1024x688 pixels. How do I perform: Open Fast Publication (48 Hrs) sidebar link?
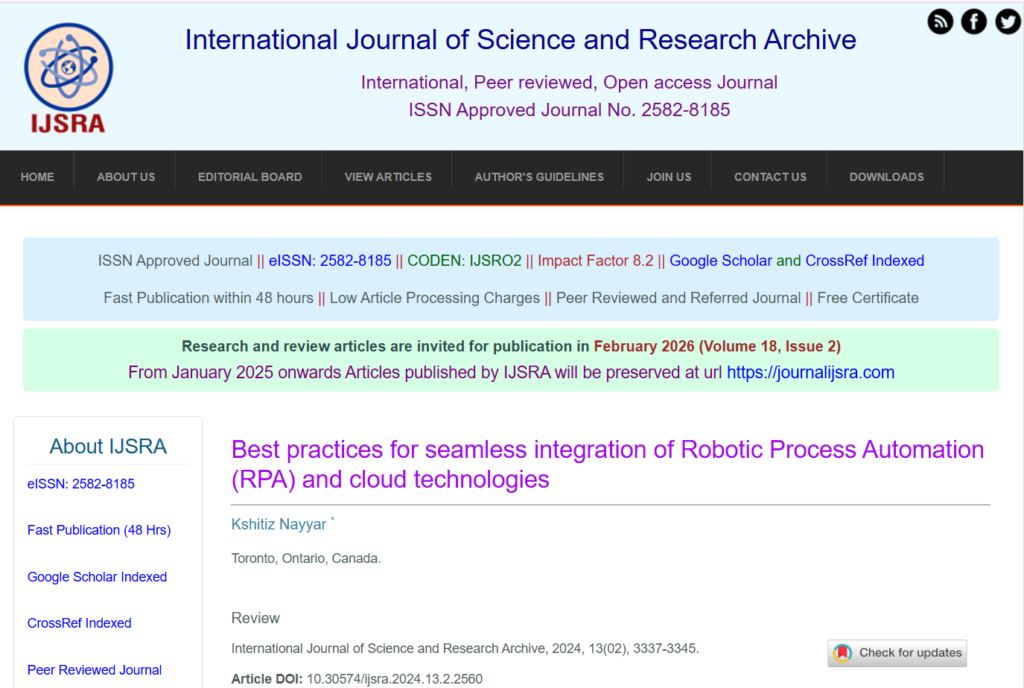99,530
